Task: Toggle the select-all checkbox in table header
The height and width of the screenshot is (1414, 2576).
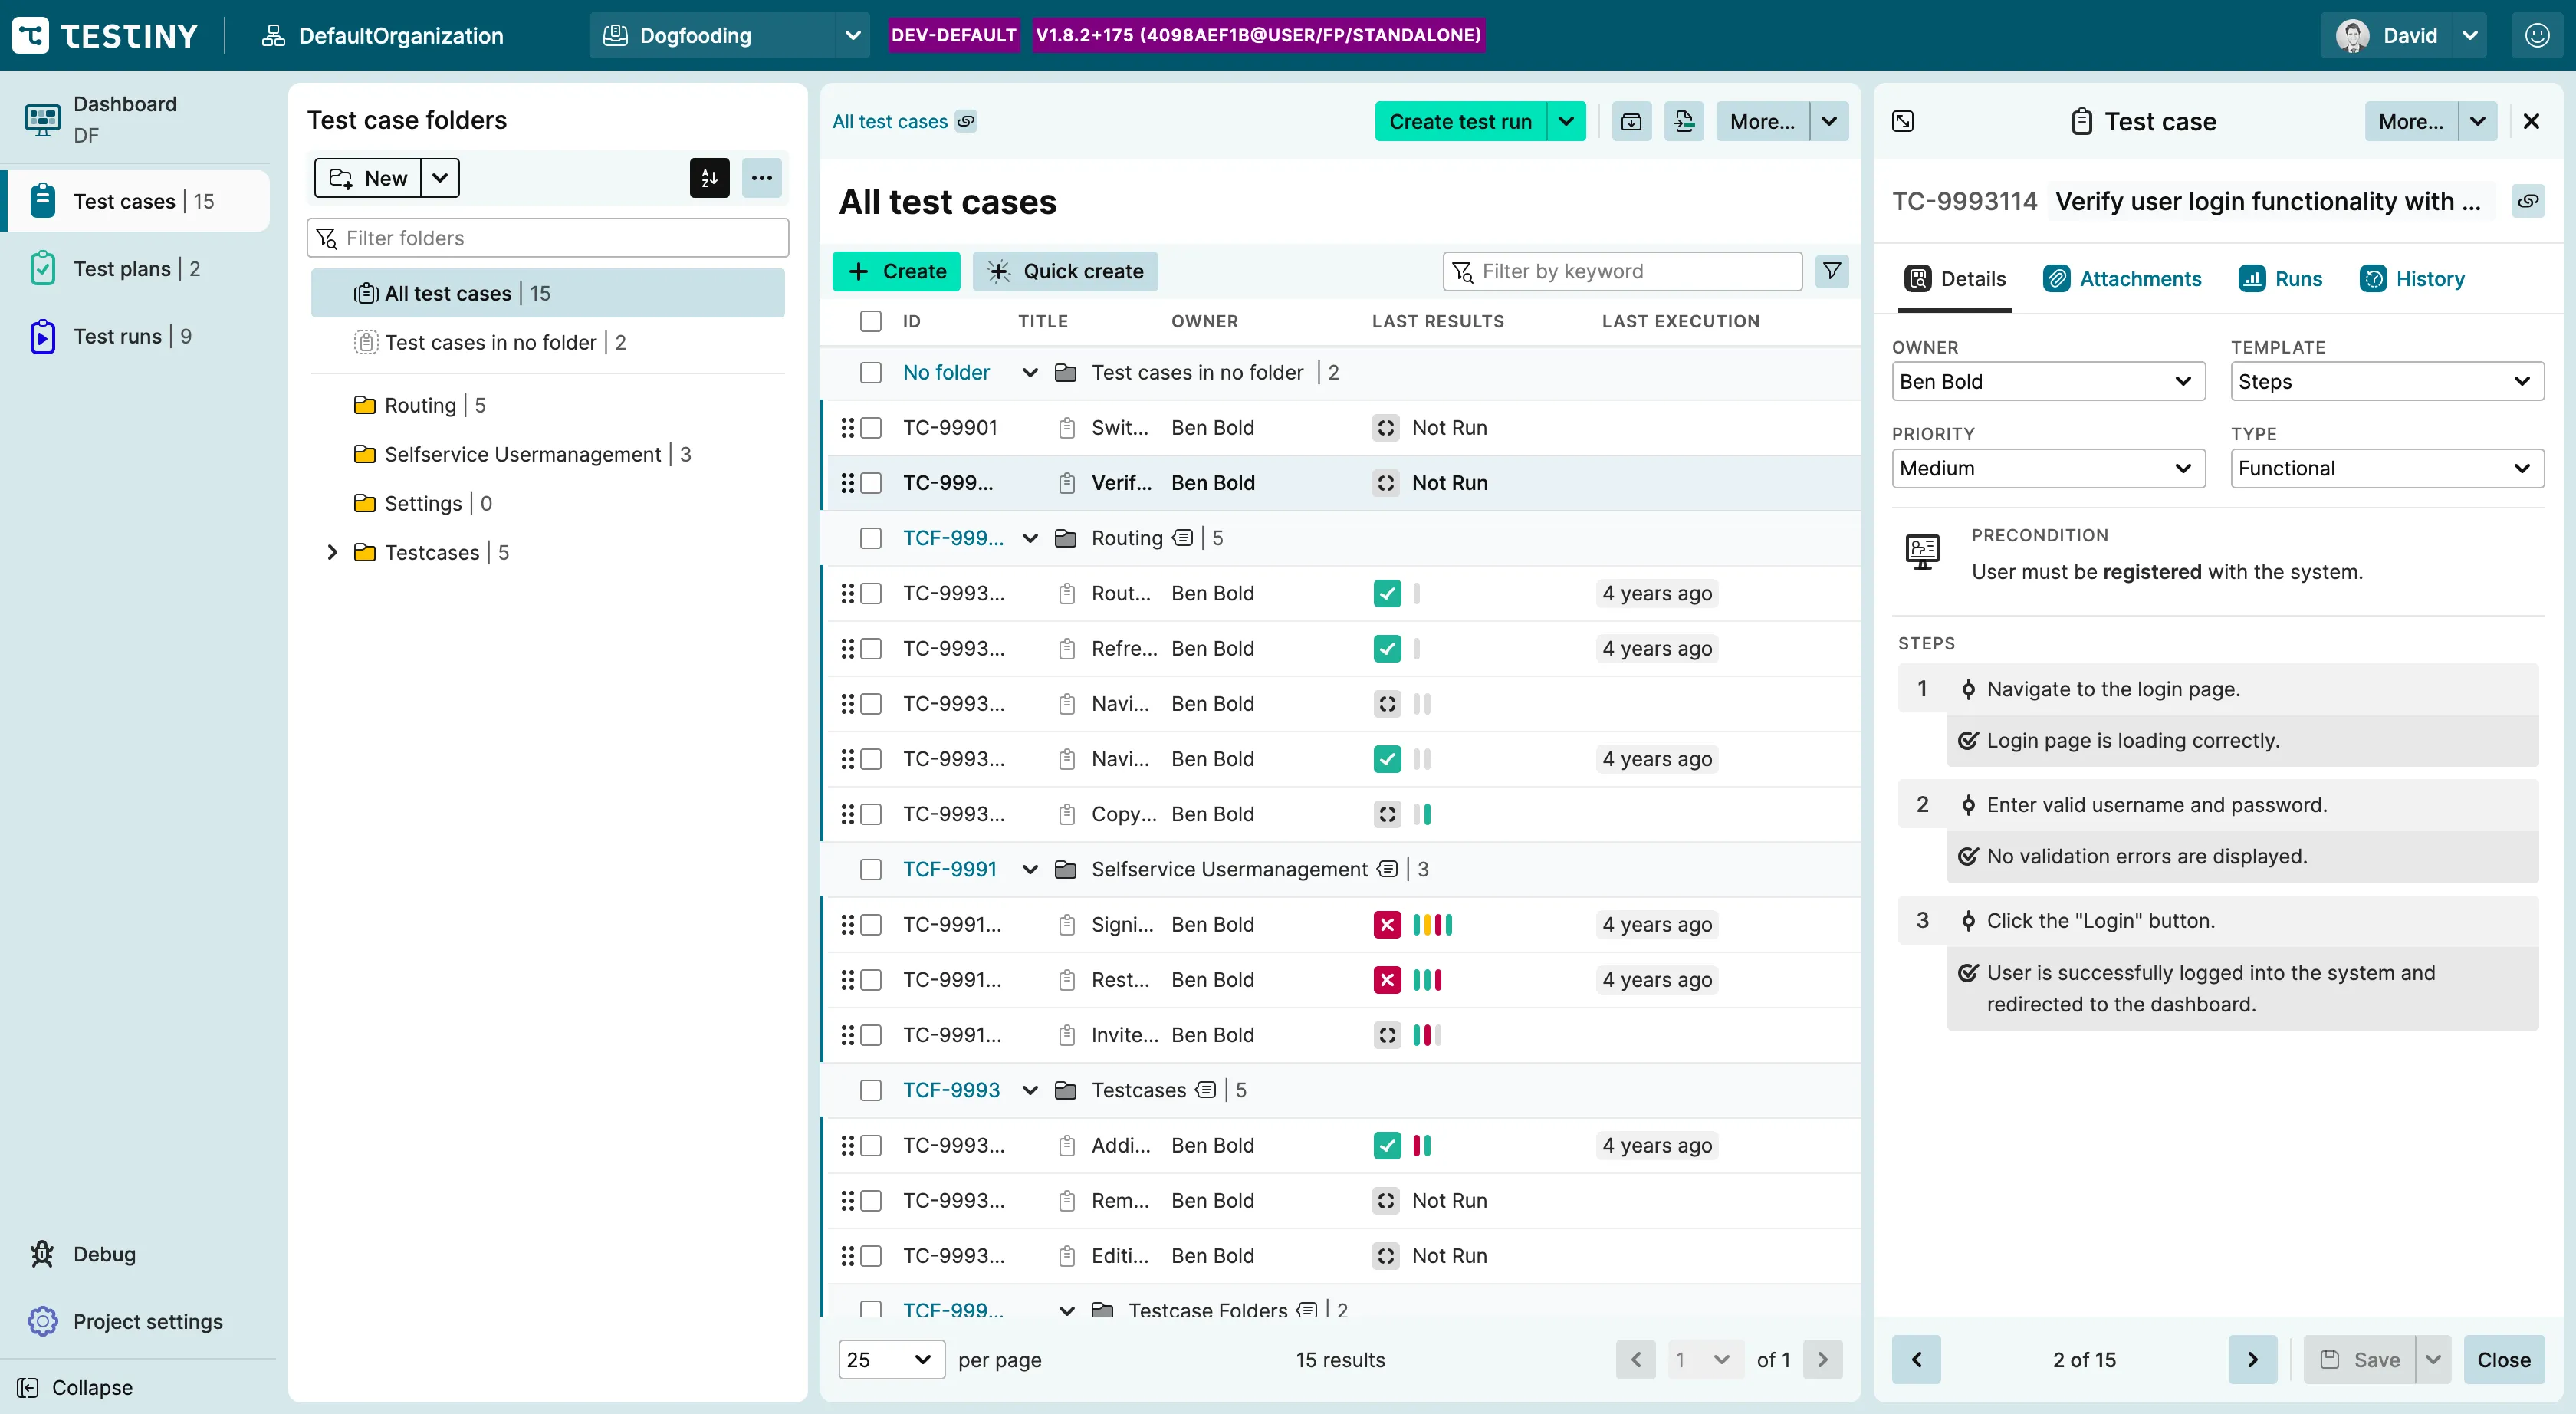Action: (871, 321)
